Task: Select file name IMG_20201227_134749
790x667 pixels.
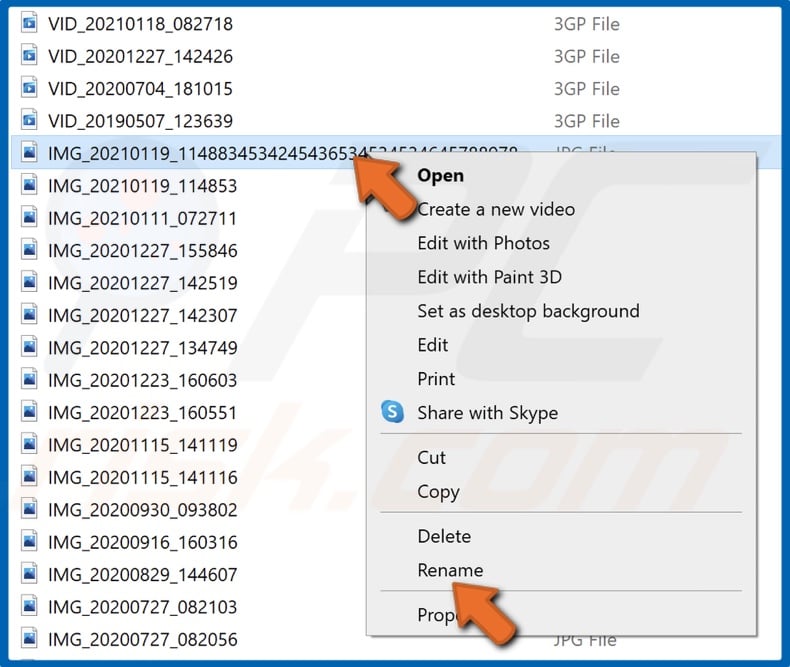Action: point(143,348)
